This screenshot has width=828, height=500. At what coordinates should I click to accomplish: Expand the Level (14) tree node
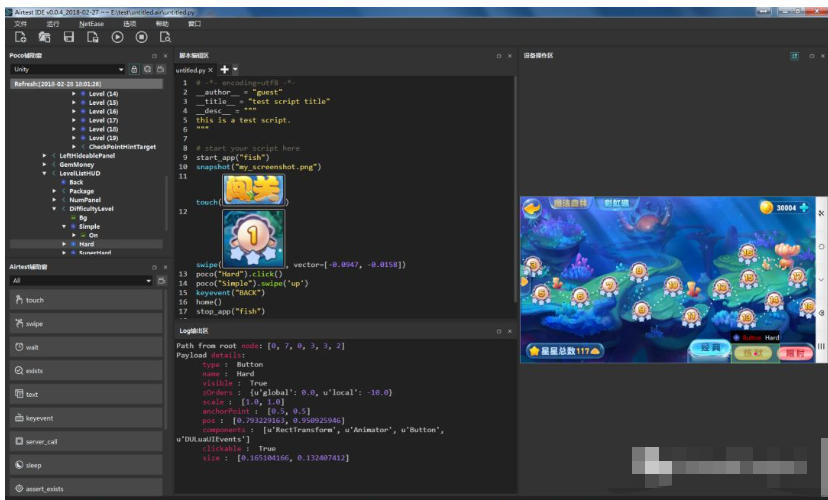(x=74, y=93)
